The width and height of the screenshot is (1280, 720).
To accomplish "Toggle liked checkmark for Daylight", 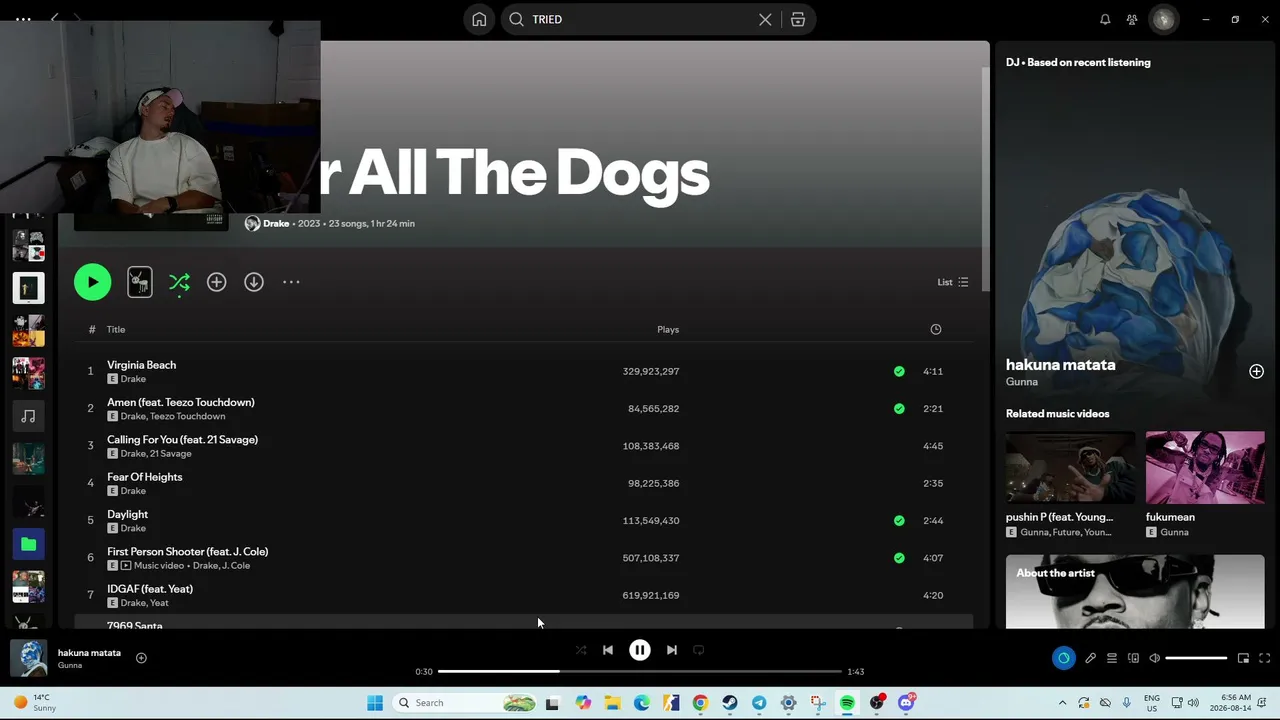I will [899, 520].
